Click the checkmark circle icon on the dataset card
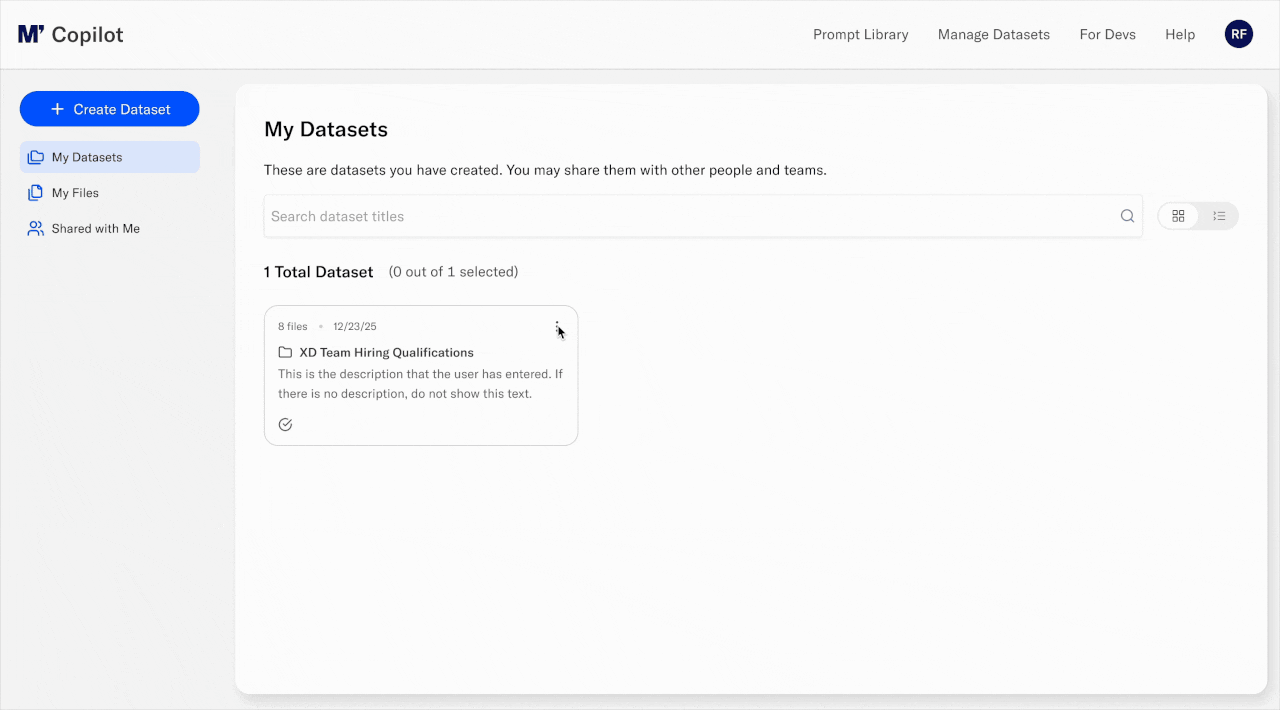Viewport: 1280px width, 710px height. click(285, 423)
